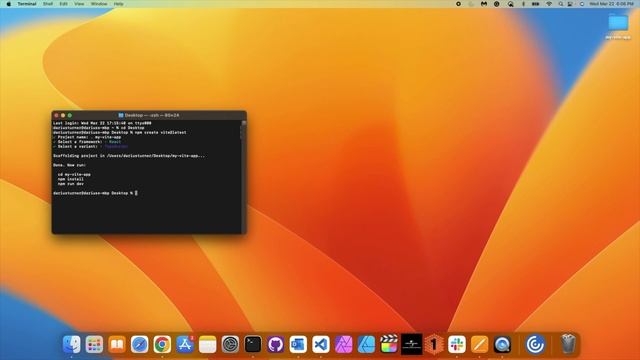The height and width of the screenshot is (360, 640).
Task: Launch the Books app from the Dock
Action: pyautogui.click(x=117, y=344)
